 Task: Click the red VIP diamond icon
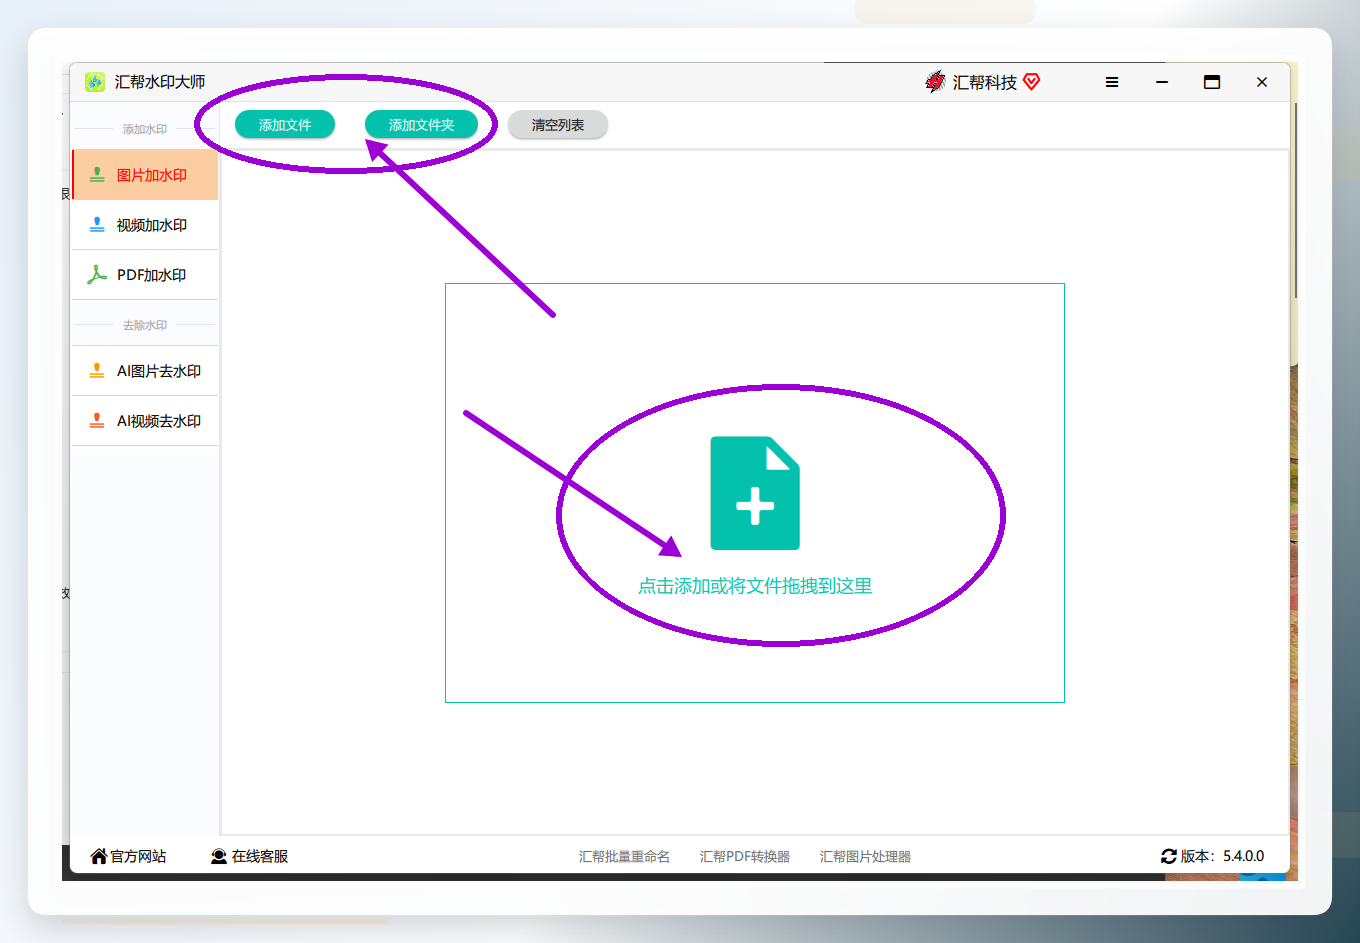1032,82
